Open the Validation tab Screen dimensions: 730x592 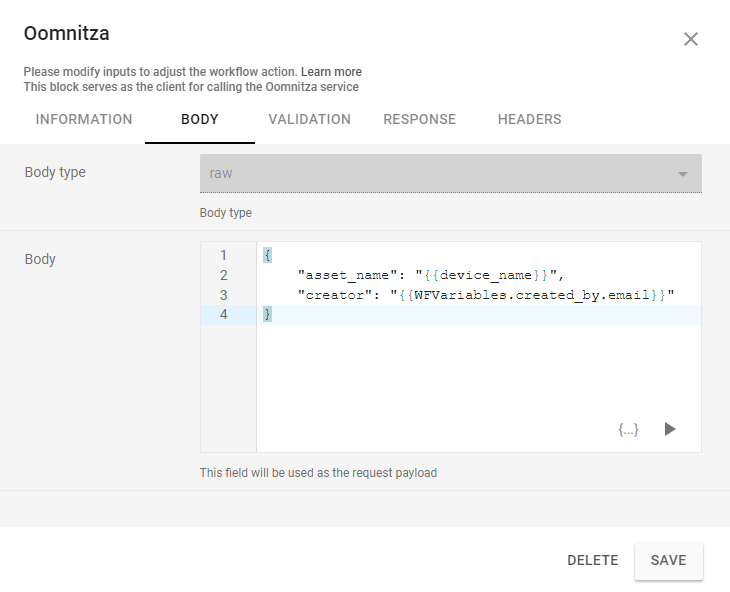tap(309, 119)
